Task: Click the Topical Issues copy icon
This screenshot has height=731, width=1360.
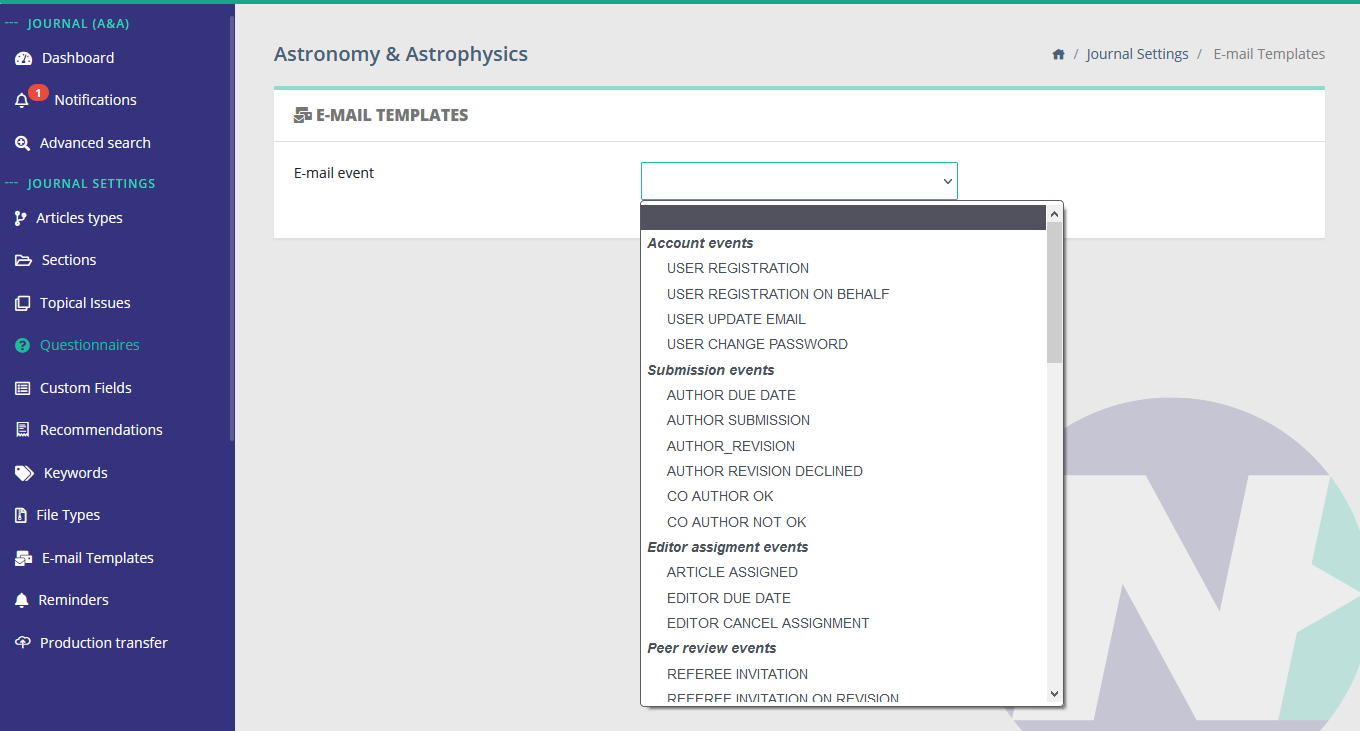Action: click(x=22, y=303)
